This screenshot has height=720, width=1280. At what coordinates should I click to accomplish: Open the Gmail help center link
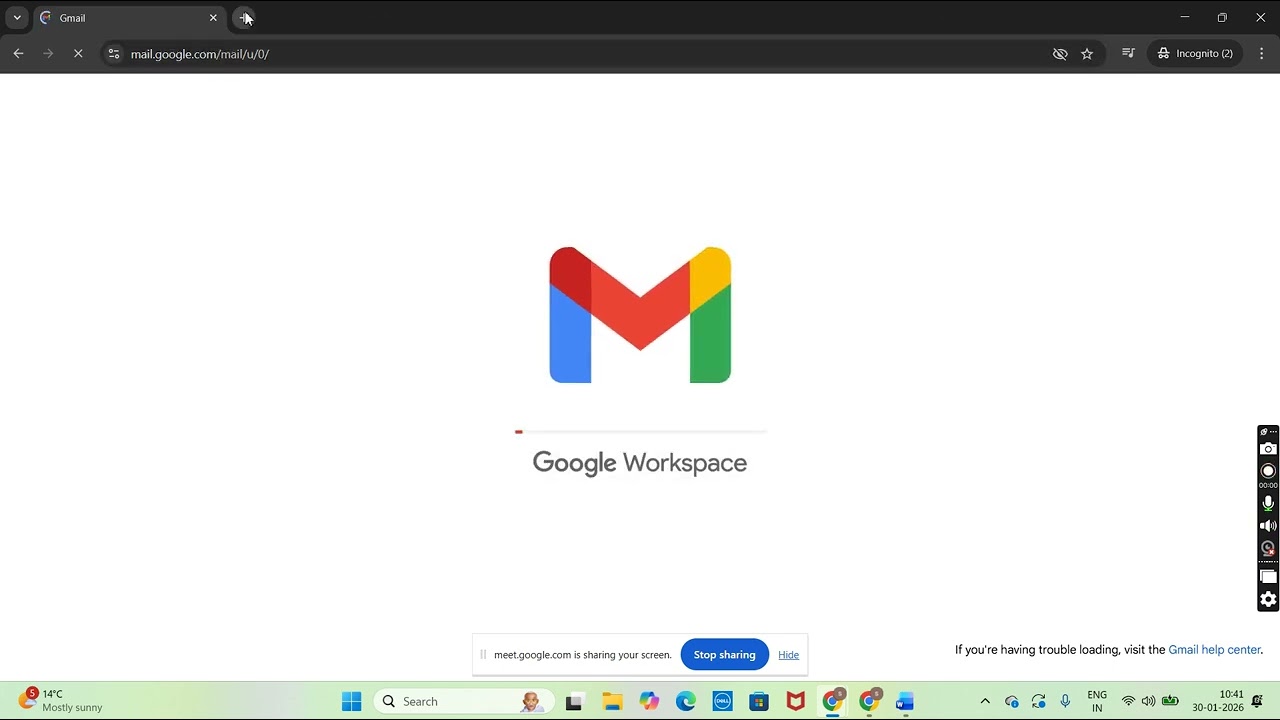pos(1214,650)
